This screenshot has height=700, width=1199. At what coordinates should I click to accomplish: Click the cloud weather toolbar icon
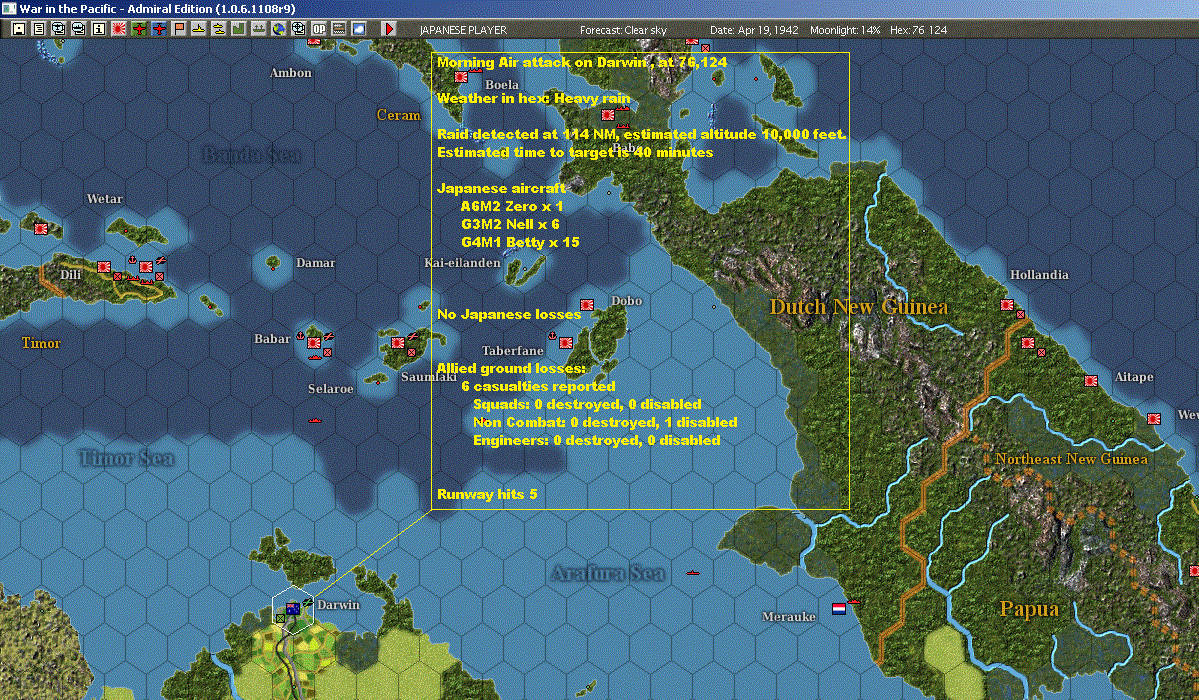click(x=359, y=29)
